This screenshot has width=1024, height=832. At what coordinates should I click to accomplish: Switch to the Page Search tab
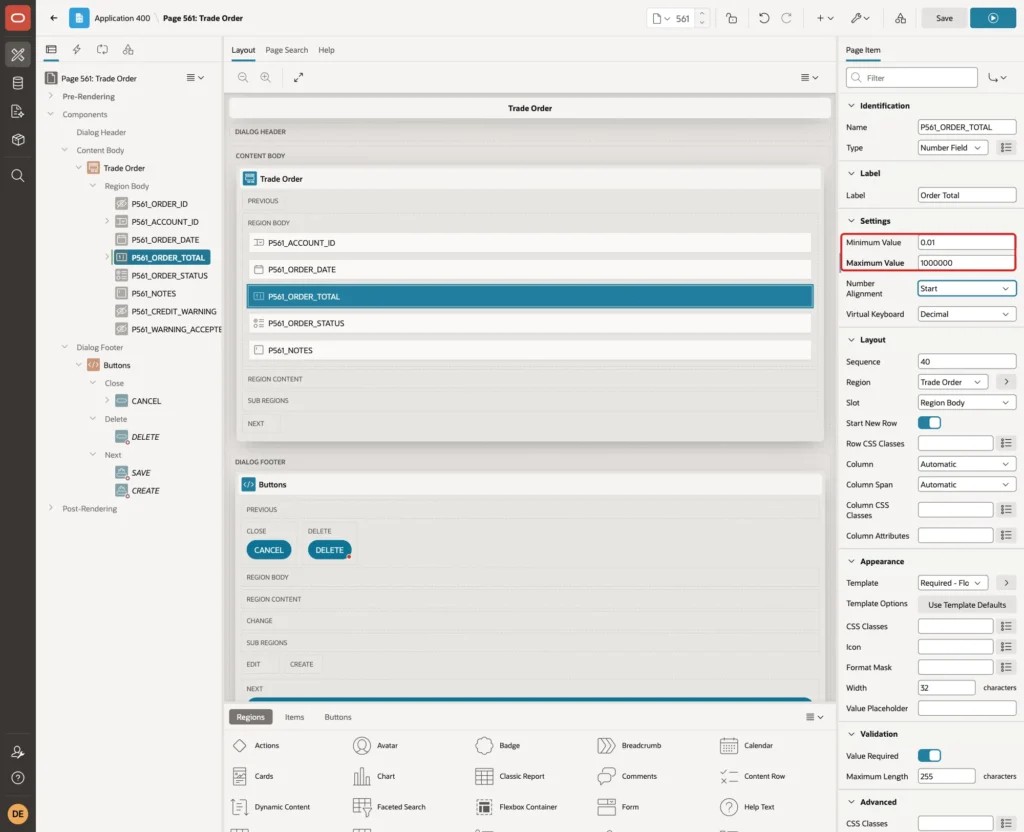287,50
